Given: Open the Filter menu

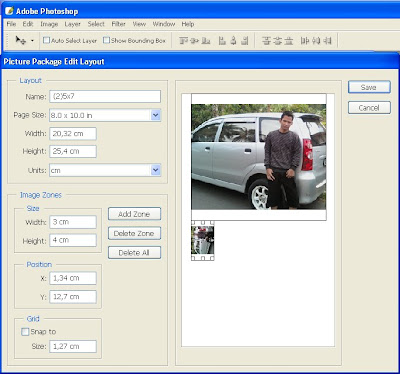Looking at the screenshot, I should (x=118, y=24).
